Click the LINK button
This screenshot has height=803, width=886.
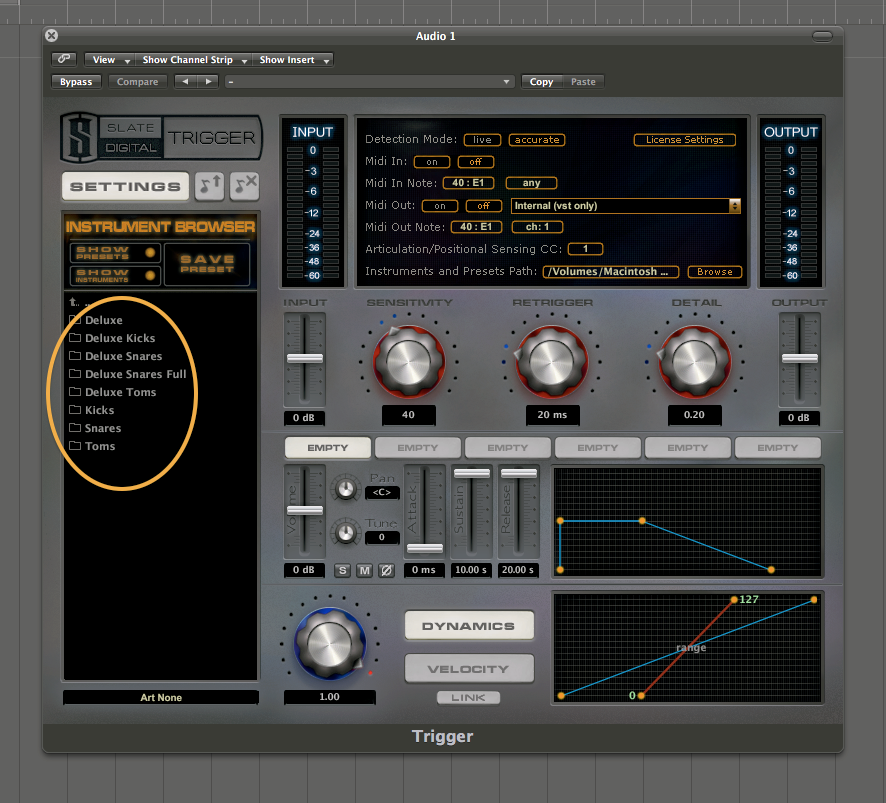468,698
